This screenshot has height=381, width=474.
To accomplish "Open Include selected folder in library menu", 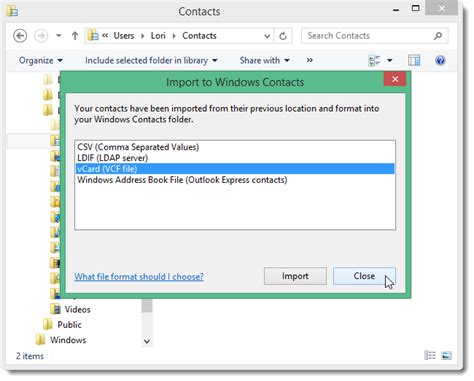I will [x=151, y=61].
